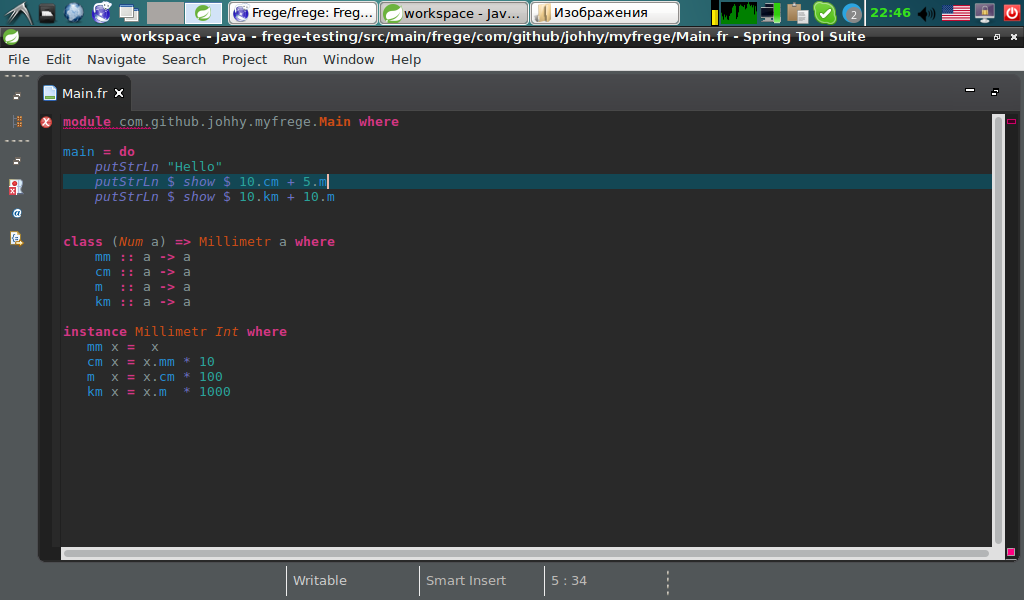Open the Problems fast view in left trim

coord(17,187)
